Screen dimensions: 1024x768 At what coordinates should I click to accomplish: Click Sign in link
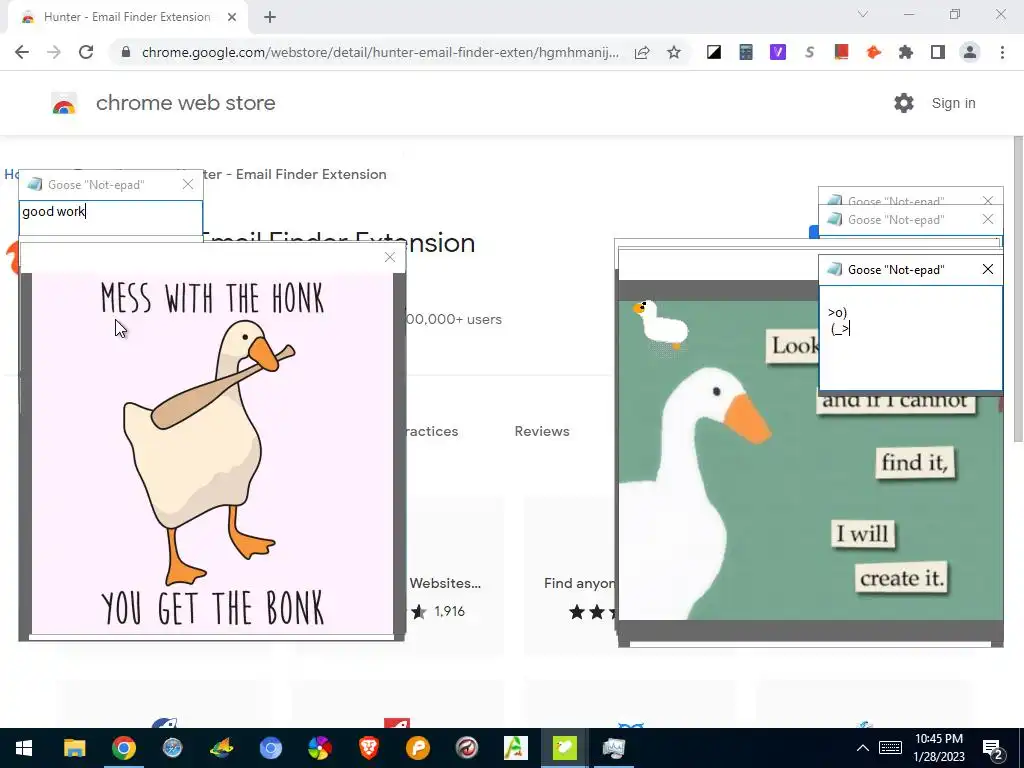click(953, 103)
